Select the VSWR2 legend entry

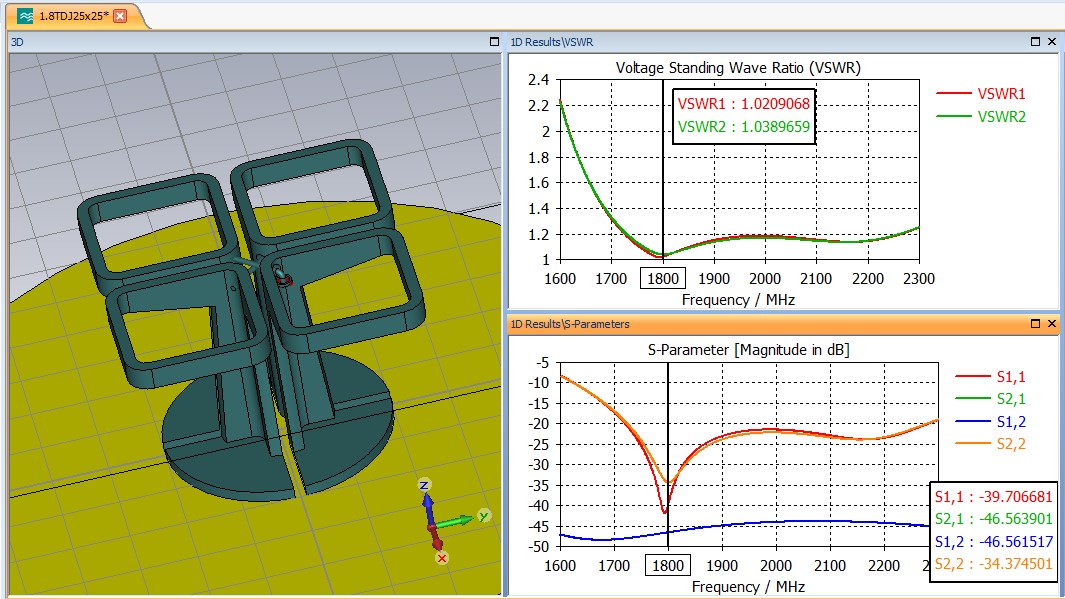coord(1001,116)
